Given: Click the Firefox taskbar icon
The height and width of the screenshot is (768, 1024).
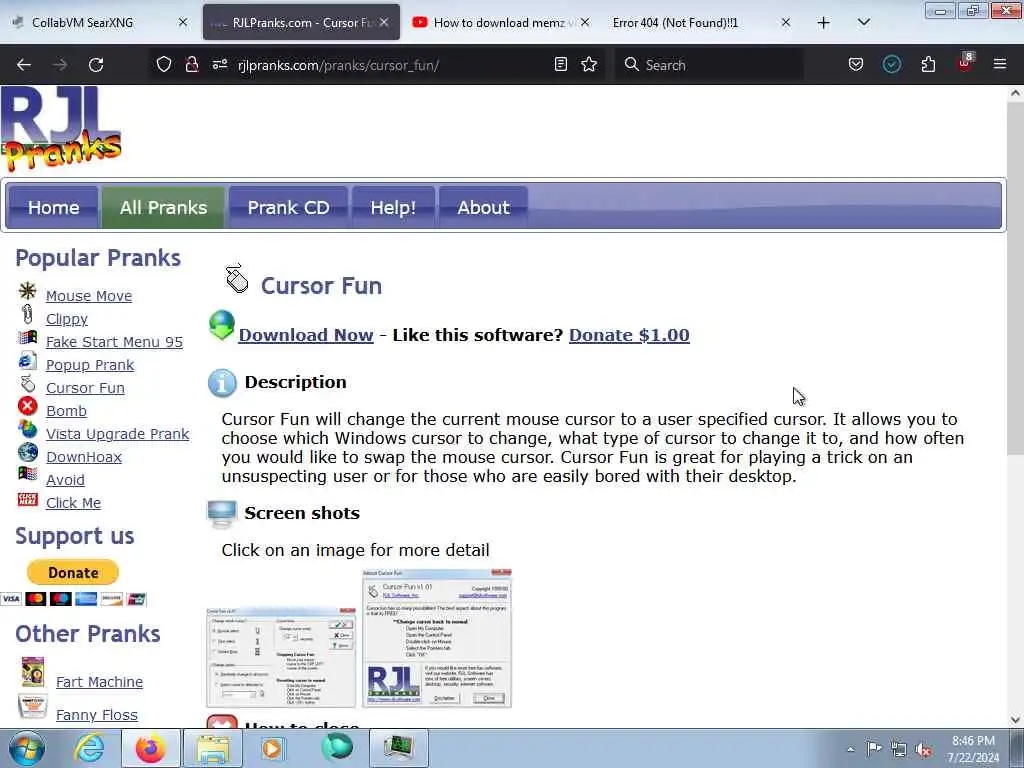Looking at the screenshot, I should click(x=150, y=748).
